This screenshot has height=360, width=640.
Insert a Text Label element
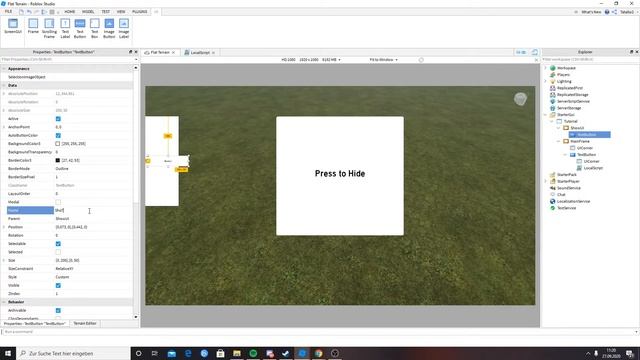pos(65,29)
